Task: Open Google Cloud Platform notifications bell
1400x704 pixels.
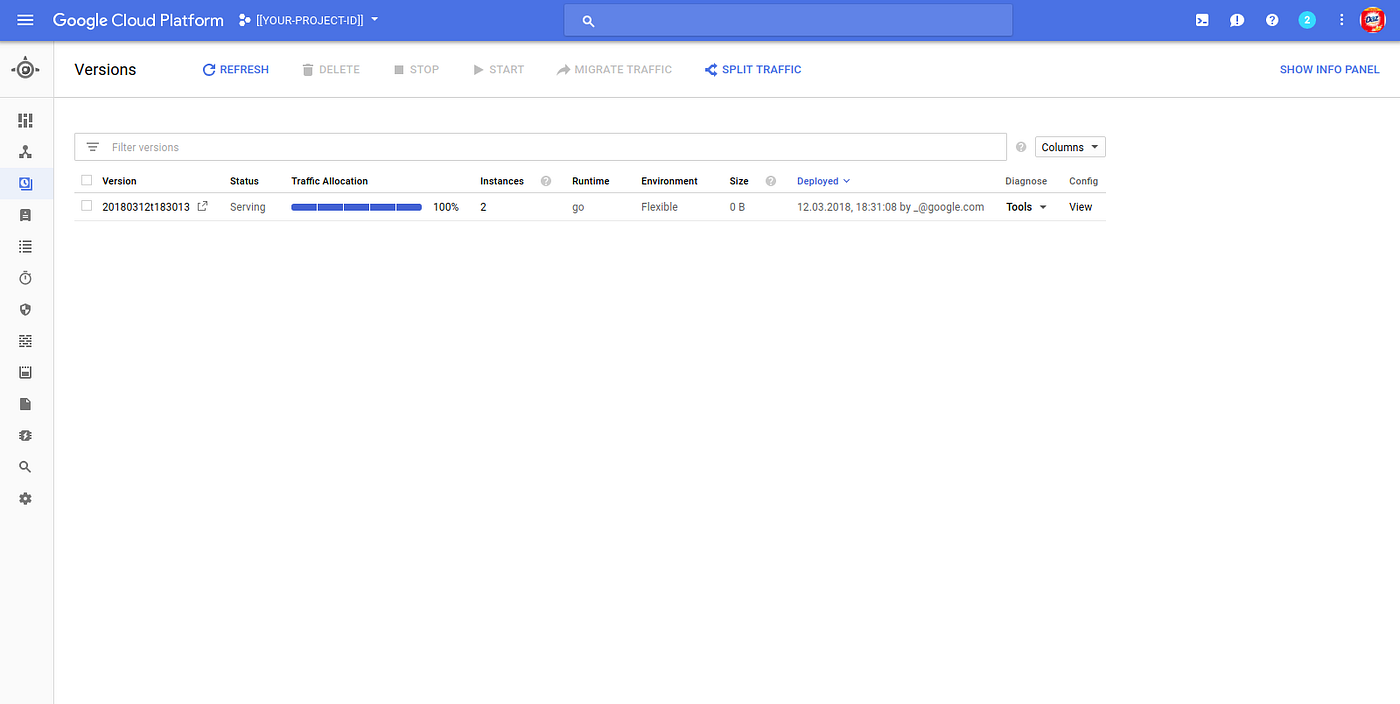Action: click(1236, 20)
